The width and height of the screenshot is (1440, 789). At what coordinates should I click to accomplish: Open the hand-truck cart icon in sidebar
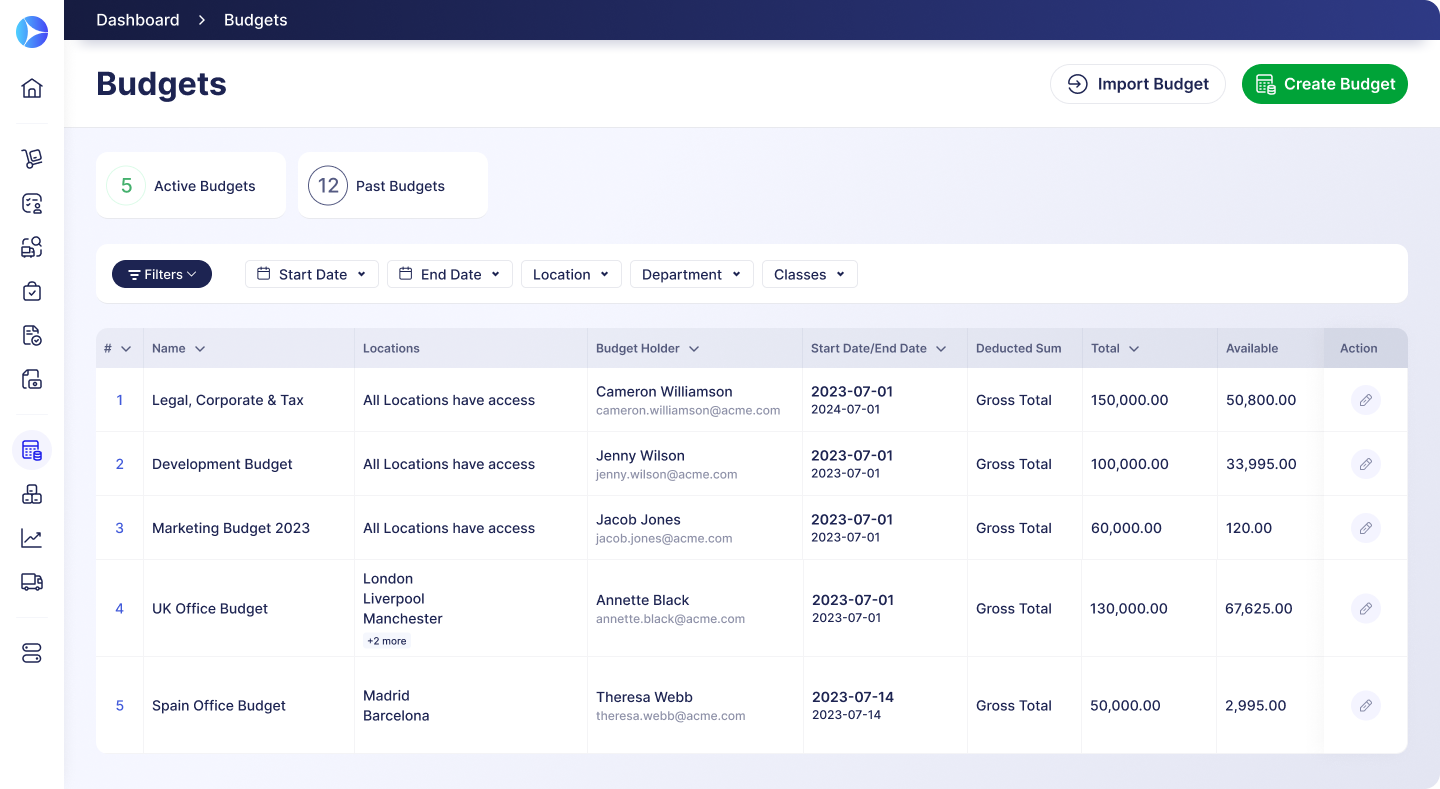pos(32,159)
